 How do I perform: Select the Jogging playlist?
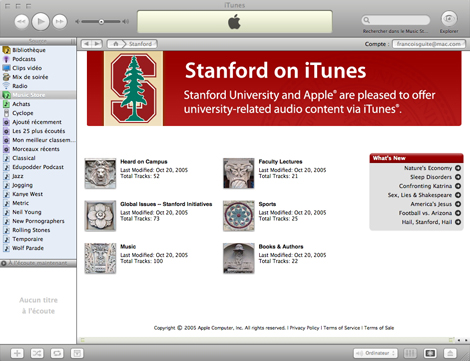(x=38, y=185)
